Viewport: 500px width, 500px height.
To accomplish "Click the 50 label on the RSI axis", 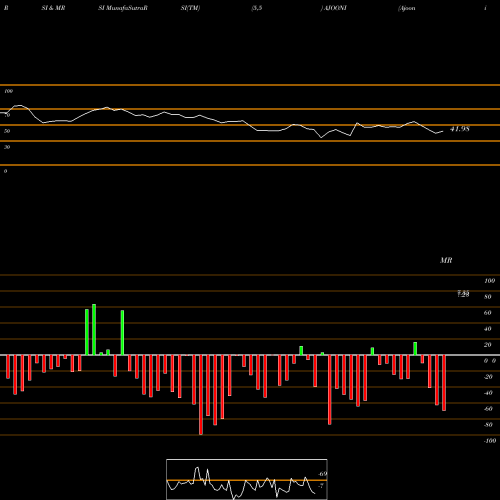I will 7,131.
